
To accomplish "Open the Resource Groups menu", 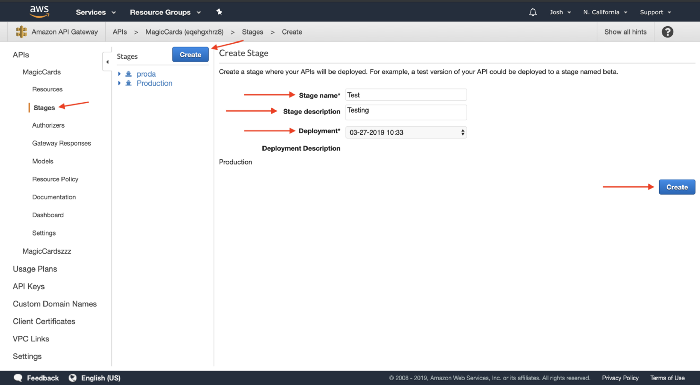I will pyautogui.click(x=165, y=13).
